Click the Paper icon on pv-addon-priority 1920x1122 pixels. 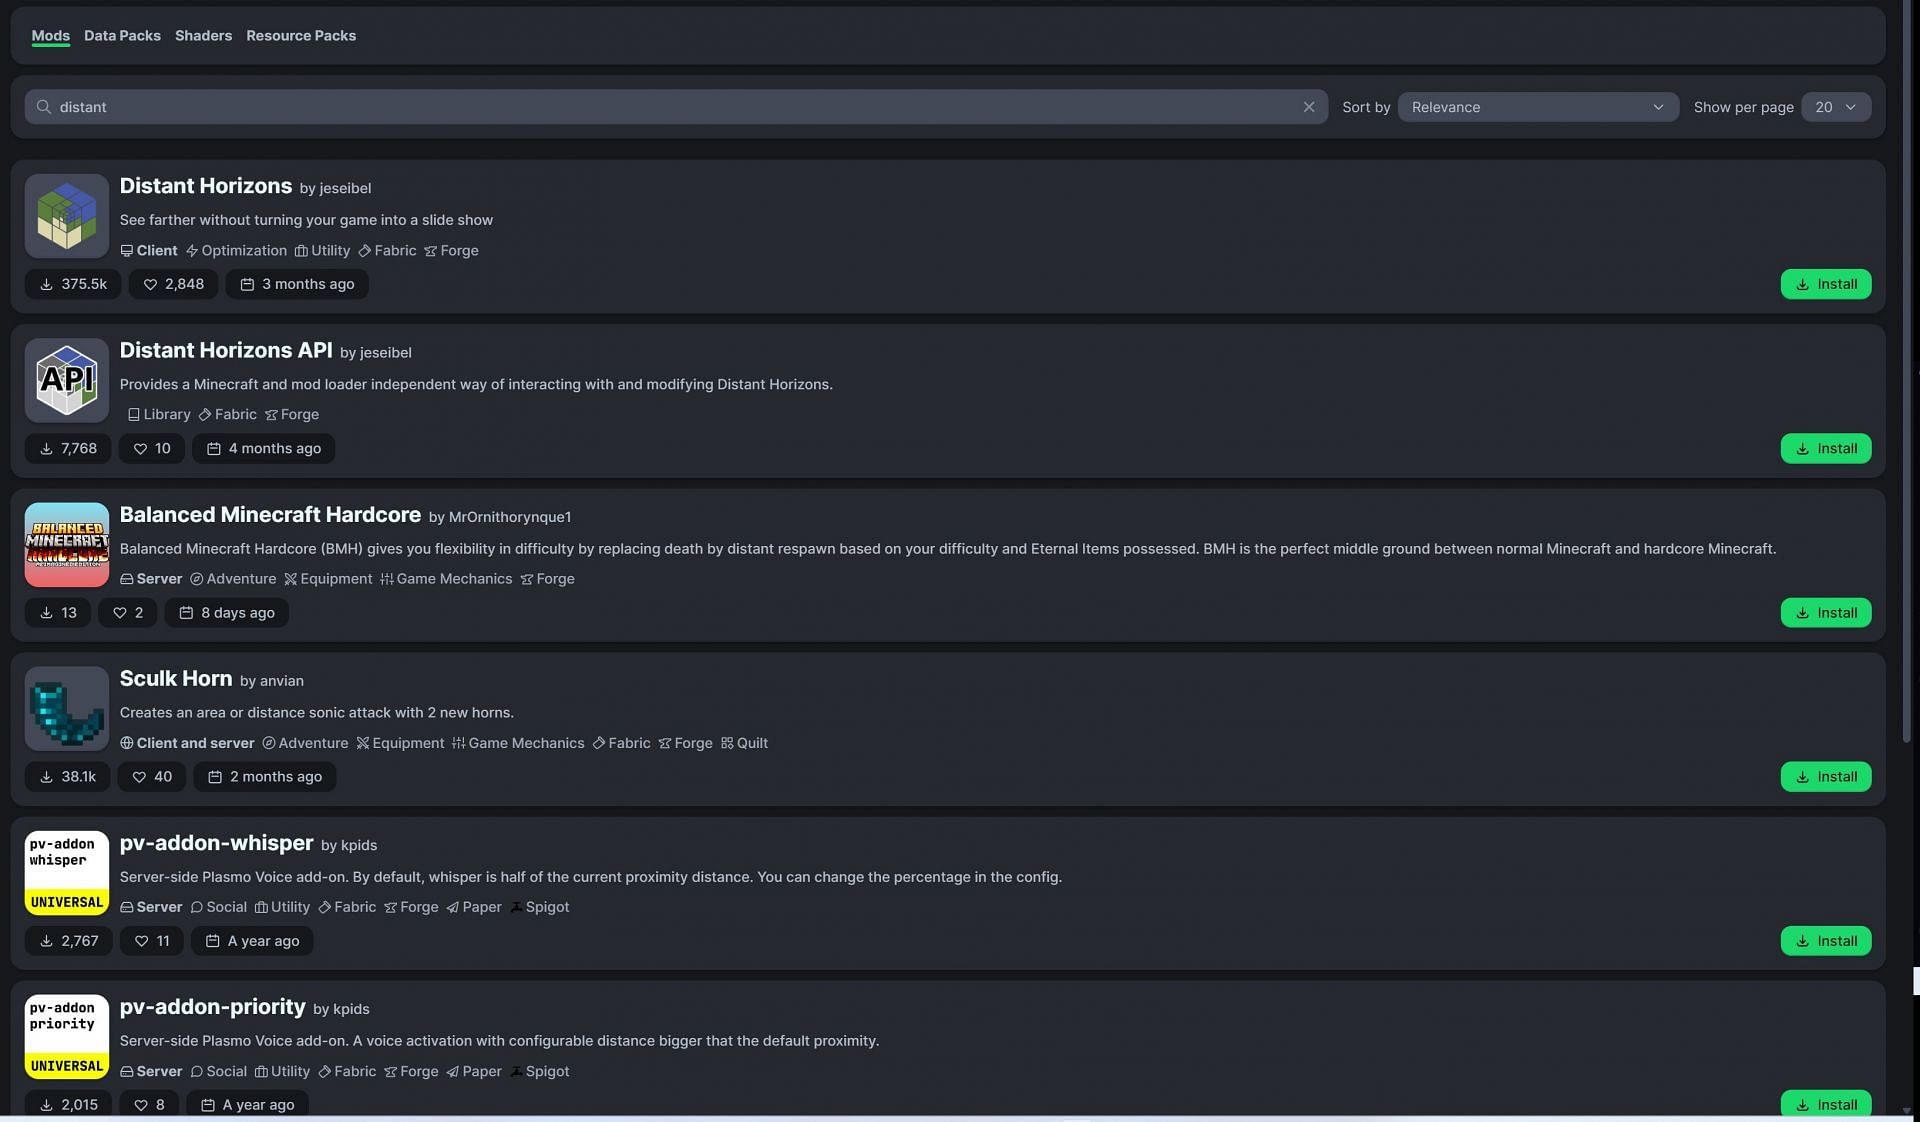[x=451, y=1071]
